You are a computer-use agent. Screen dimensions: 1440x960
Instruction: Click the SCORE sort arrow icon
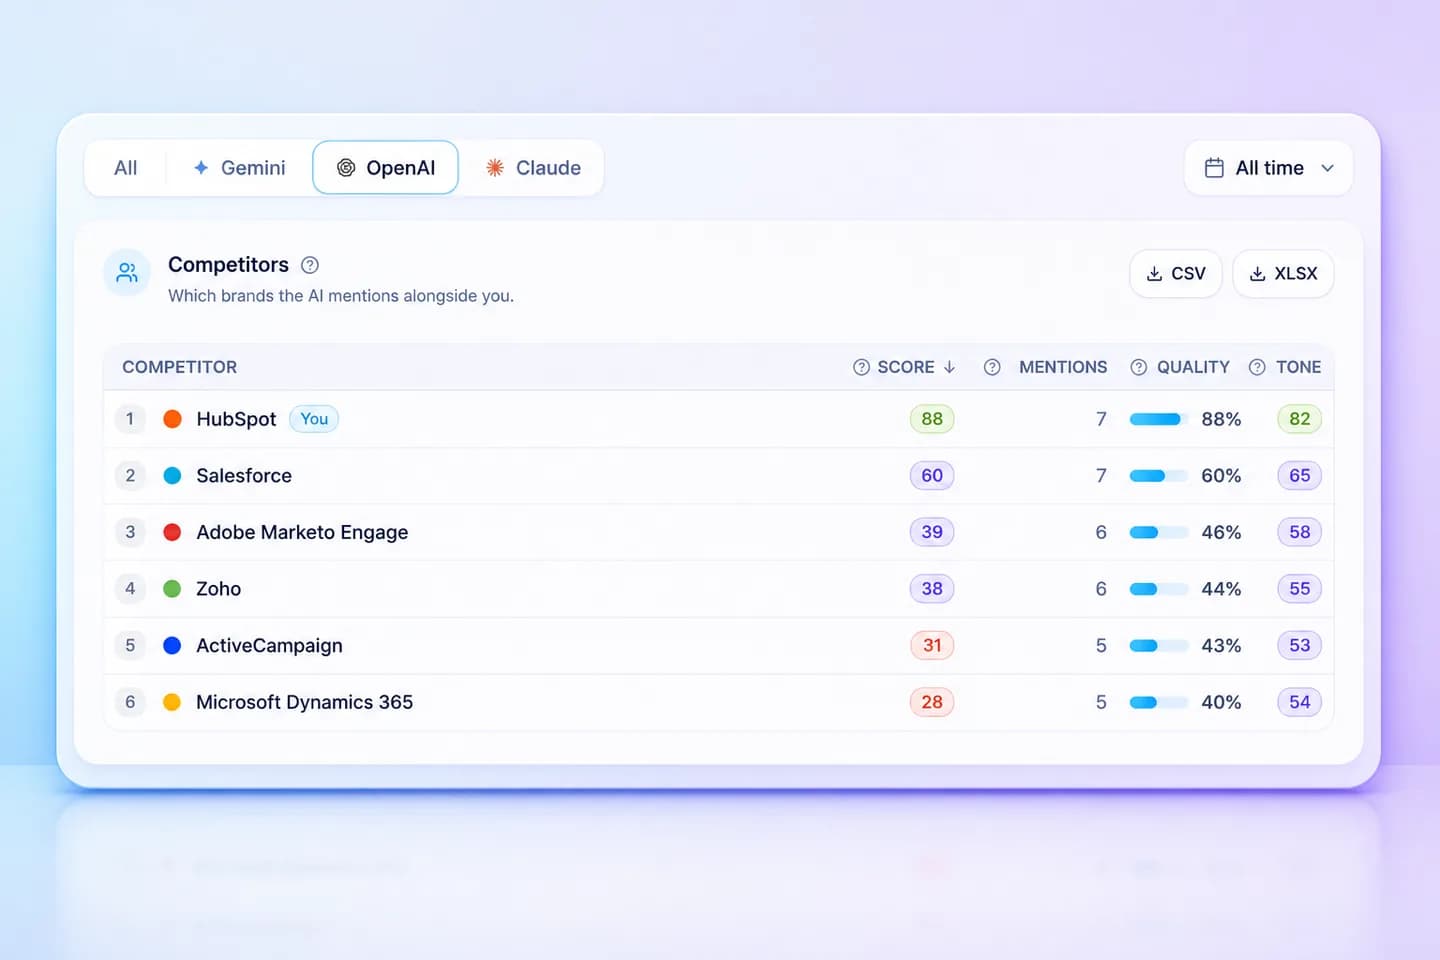tap(949, 367)
